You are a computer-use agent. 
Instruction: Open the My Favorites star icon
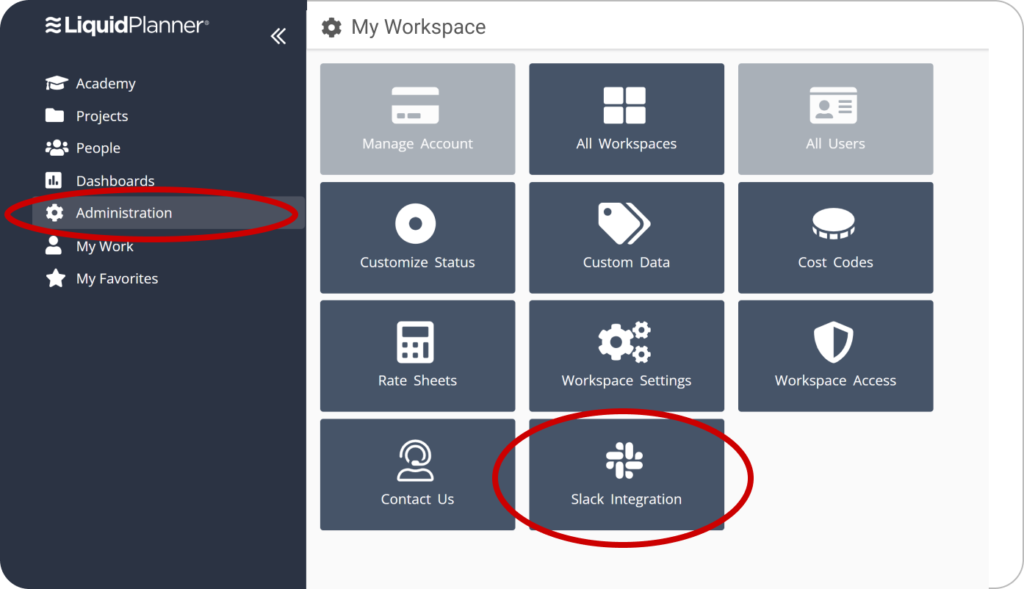[56, 278]
